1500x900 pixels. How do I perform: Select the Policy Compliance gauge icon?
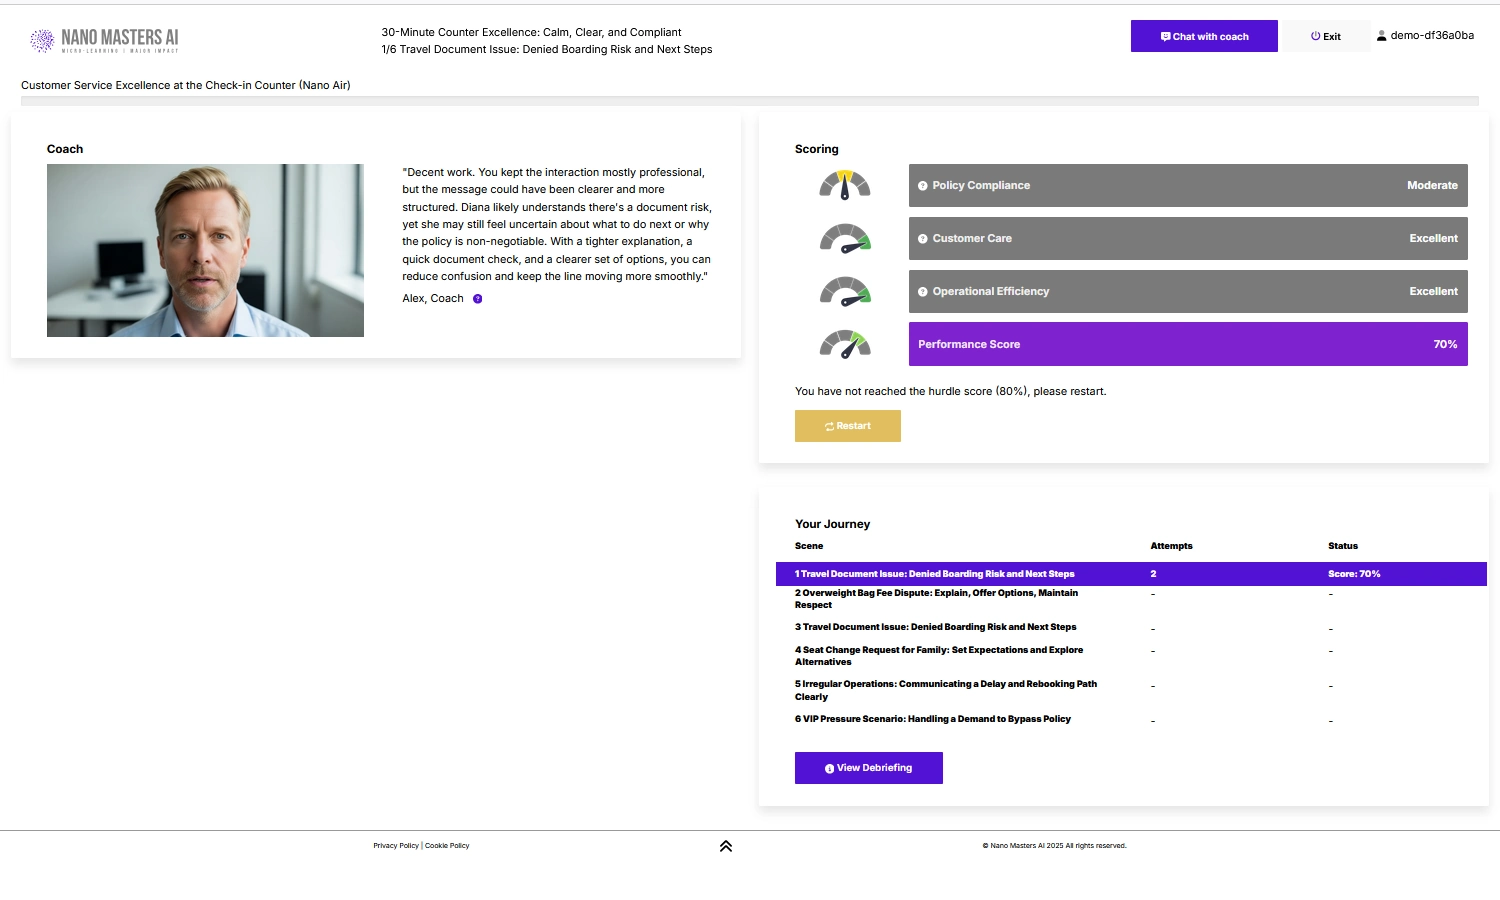tap(843, 185)
